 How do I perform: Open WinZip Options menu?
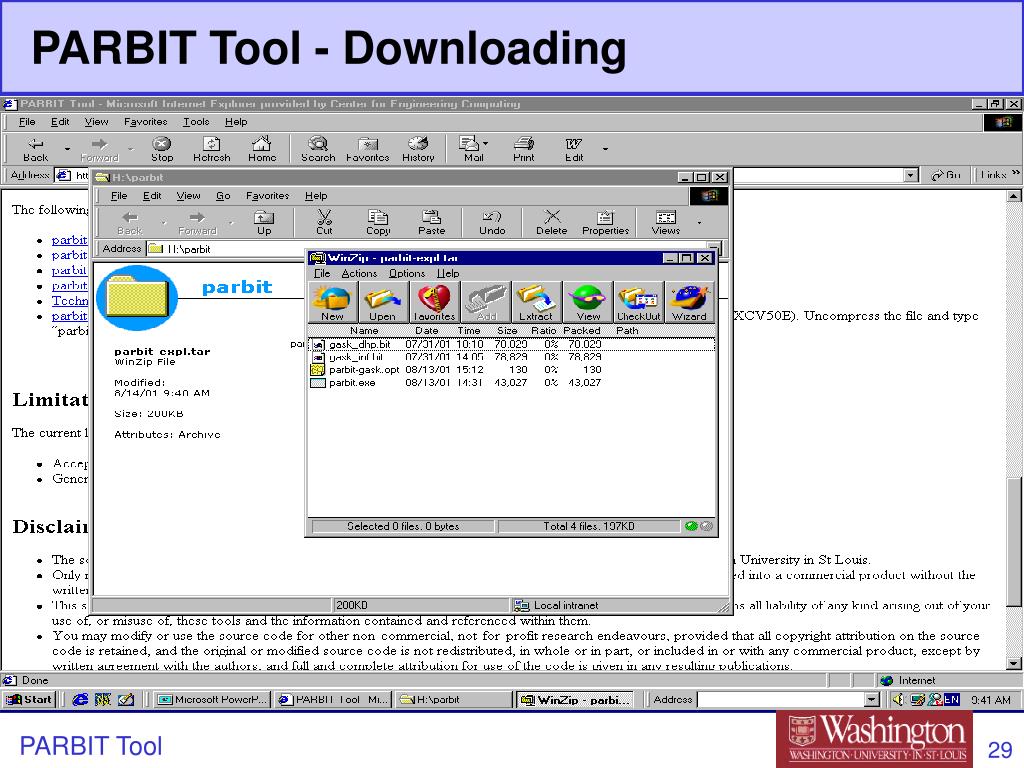pos(407,273)
